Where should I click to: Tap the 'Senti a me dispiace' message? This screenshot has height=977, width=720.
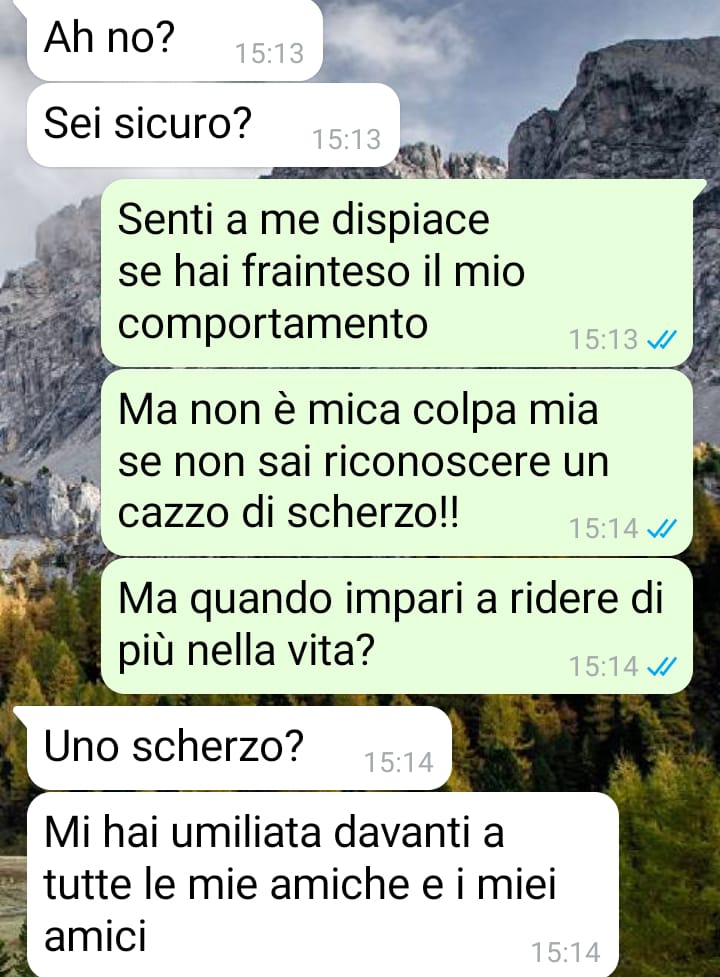[x=397, y=272]
